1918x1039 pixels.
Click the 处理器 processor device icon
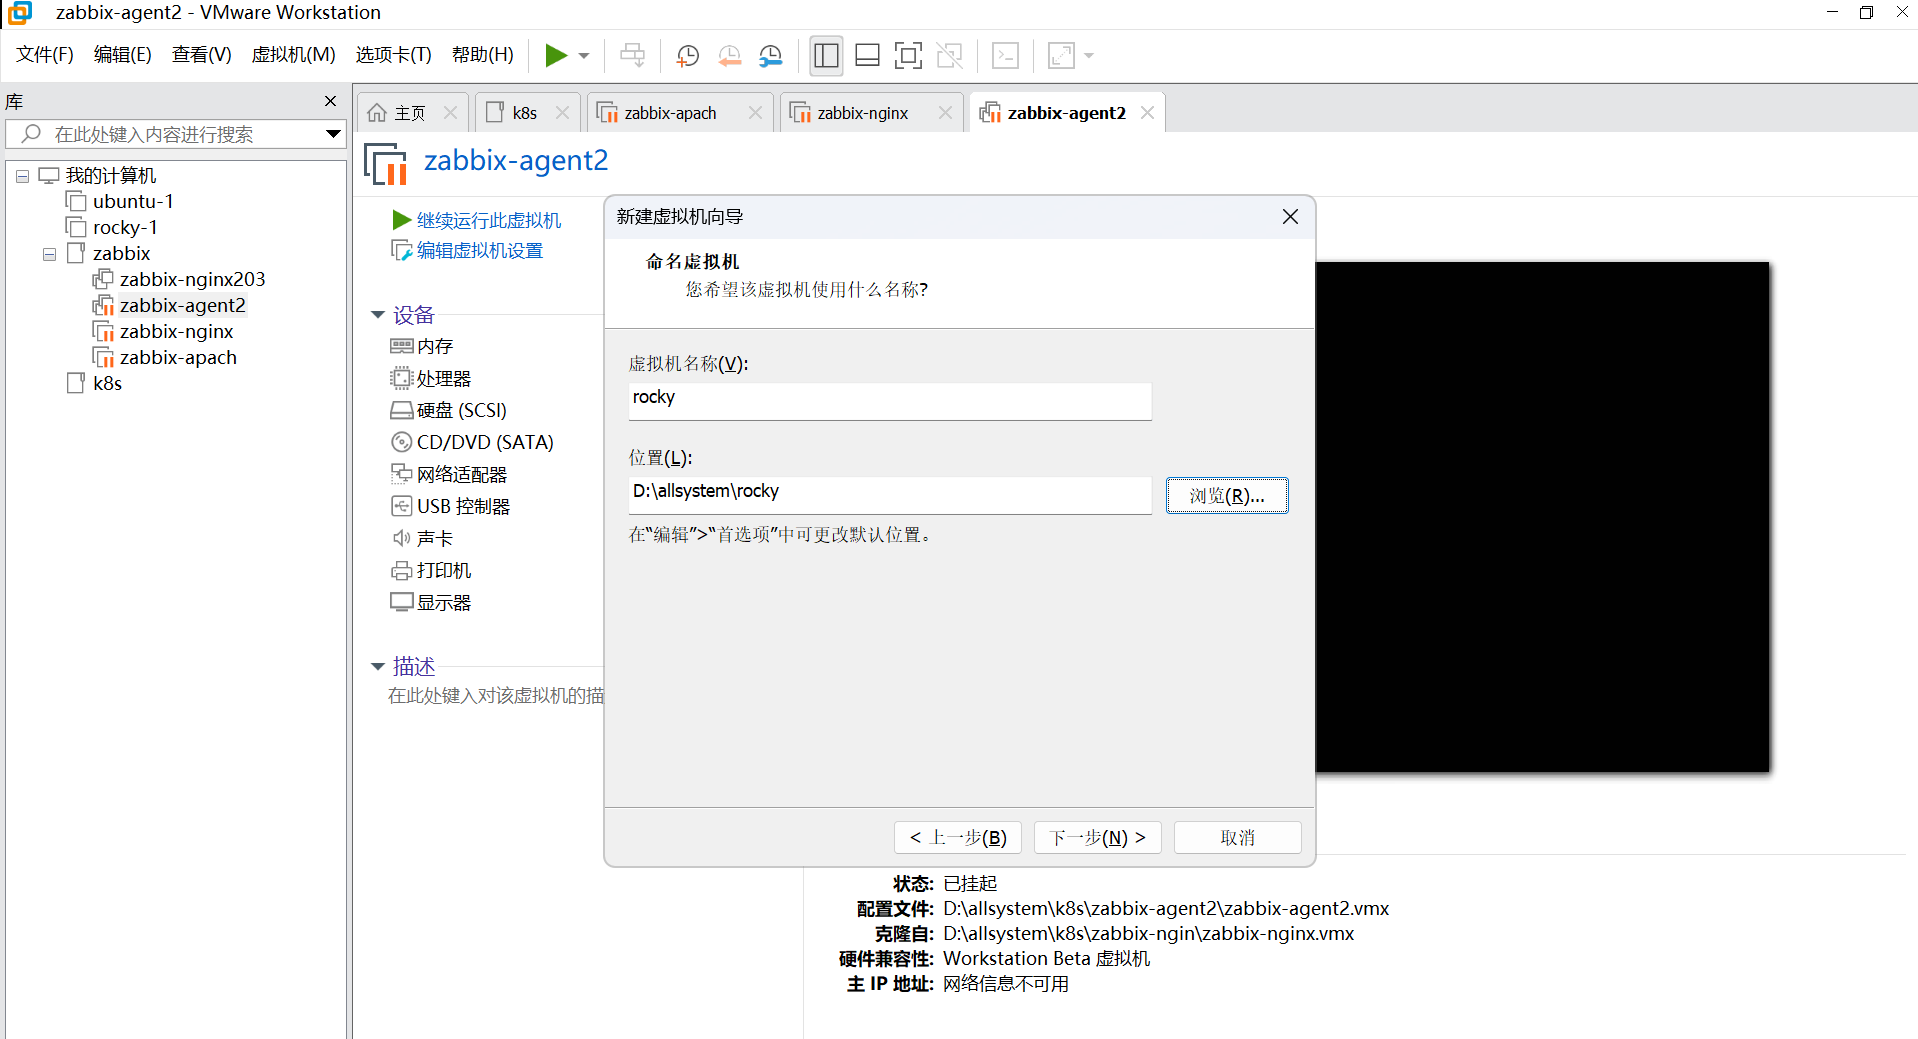click(401, 378)
